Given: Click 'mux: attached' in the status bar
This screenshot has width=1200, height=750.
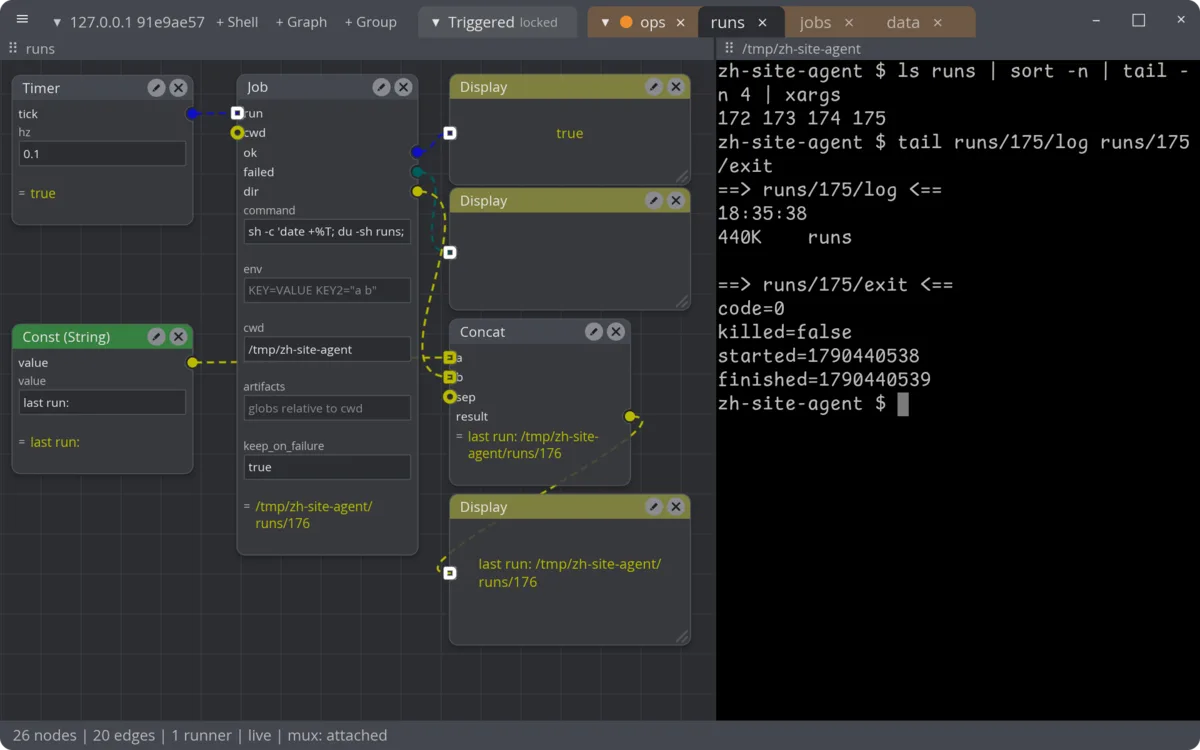Looking at the screenshot, I should [337, 735].
